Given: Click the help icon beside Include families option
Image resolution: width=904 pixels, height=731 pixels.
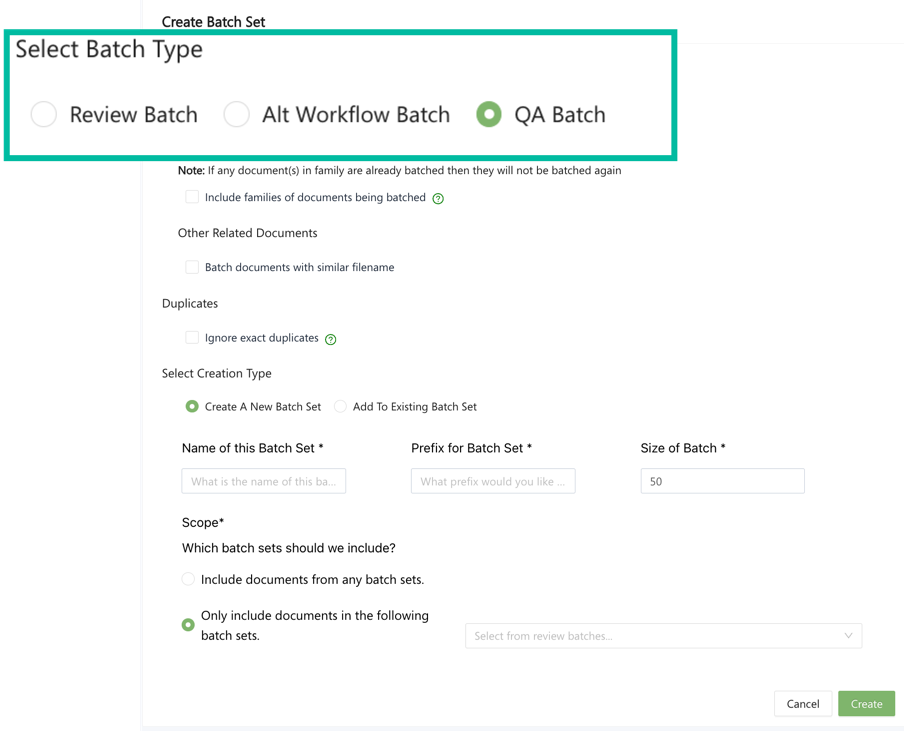Looking at the screenshot, I should click(438, 198).
